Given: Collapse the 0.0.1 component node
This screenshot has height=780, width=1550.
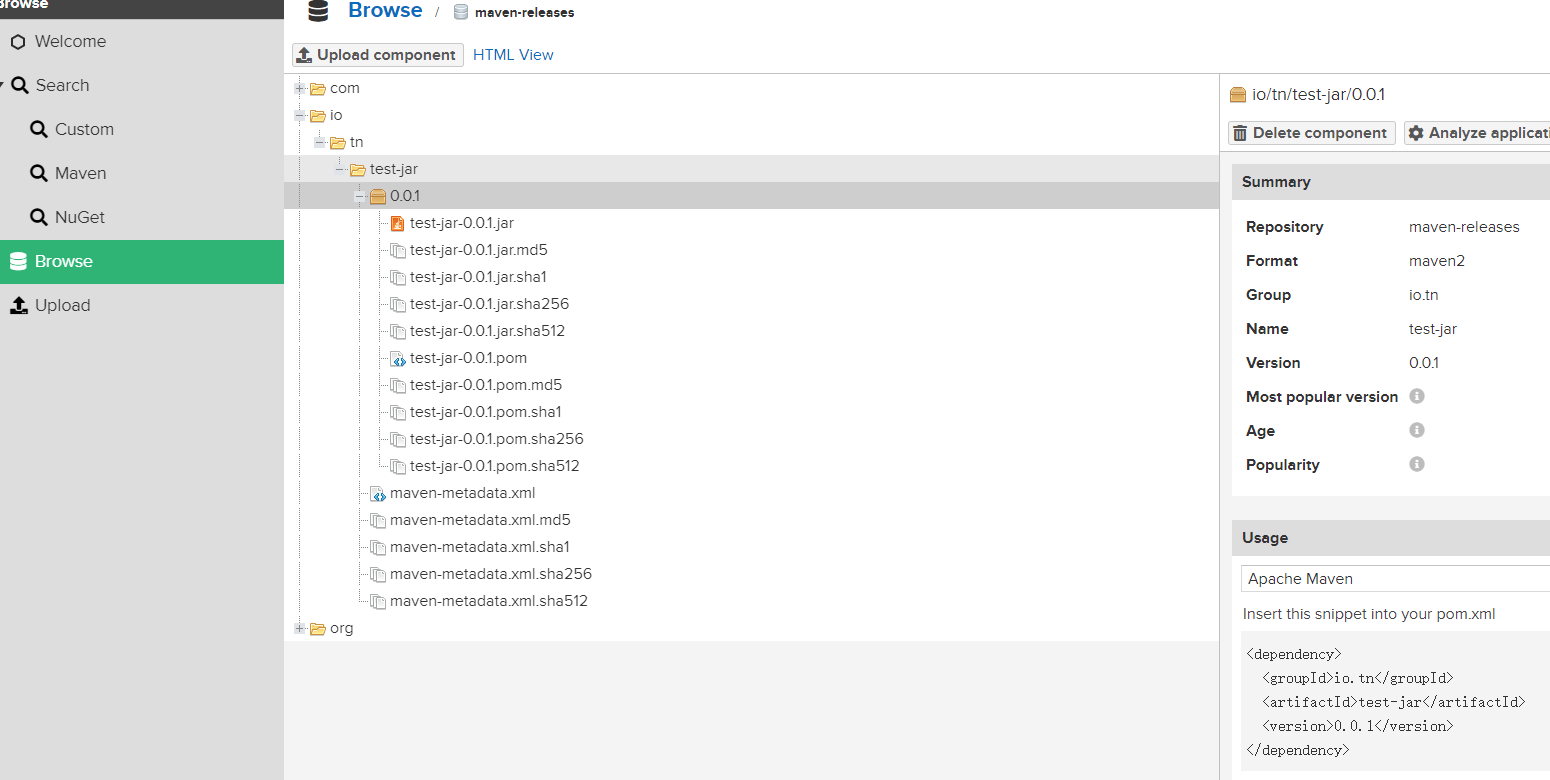Looking at the screenshot, I should [359, 196].
